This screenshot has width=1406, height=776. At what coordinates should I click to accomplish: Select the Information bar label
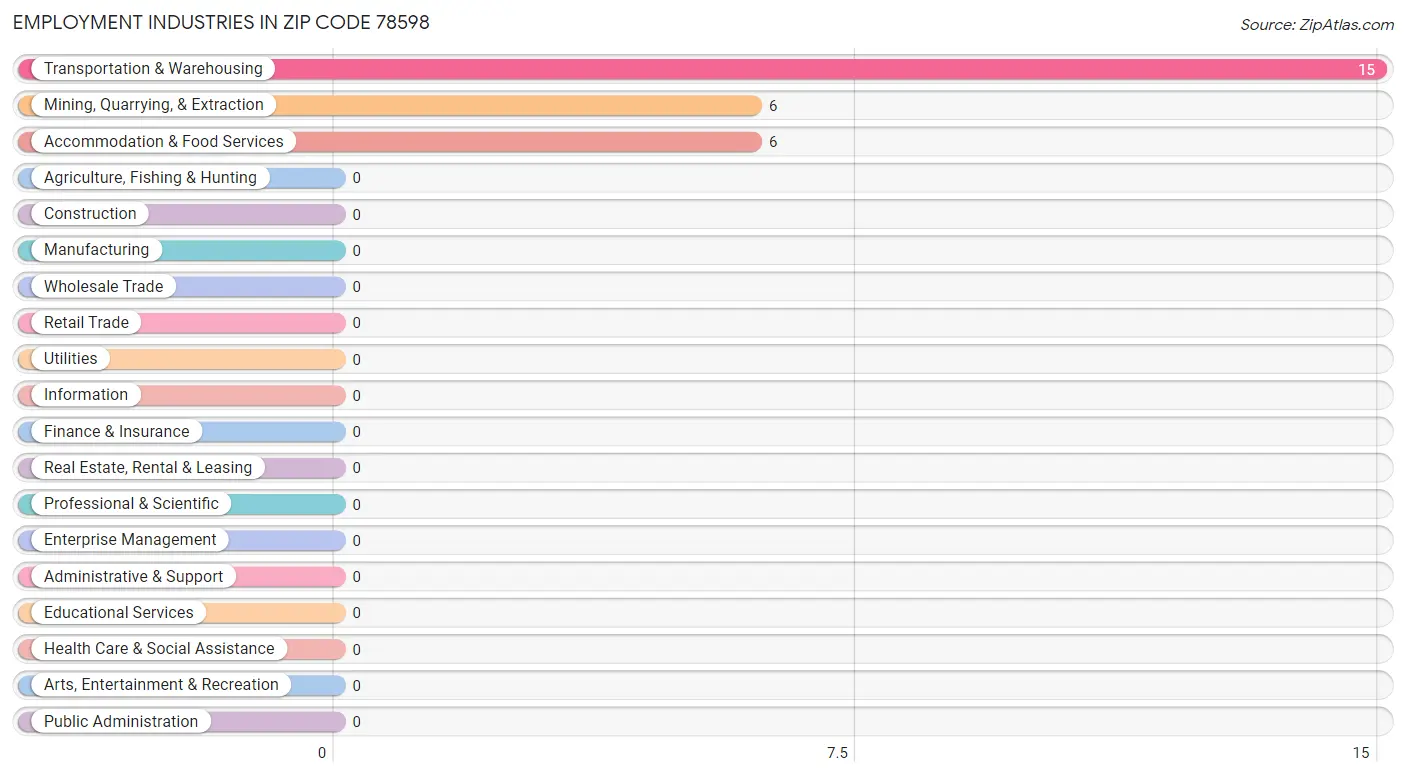coord(86,395)
